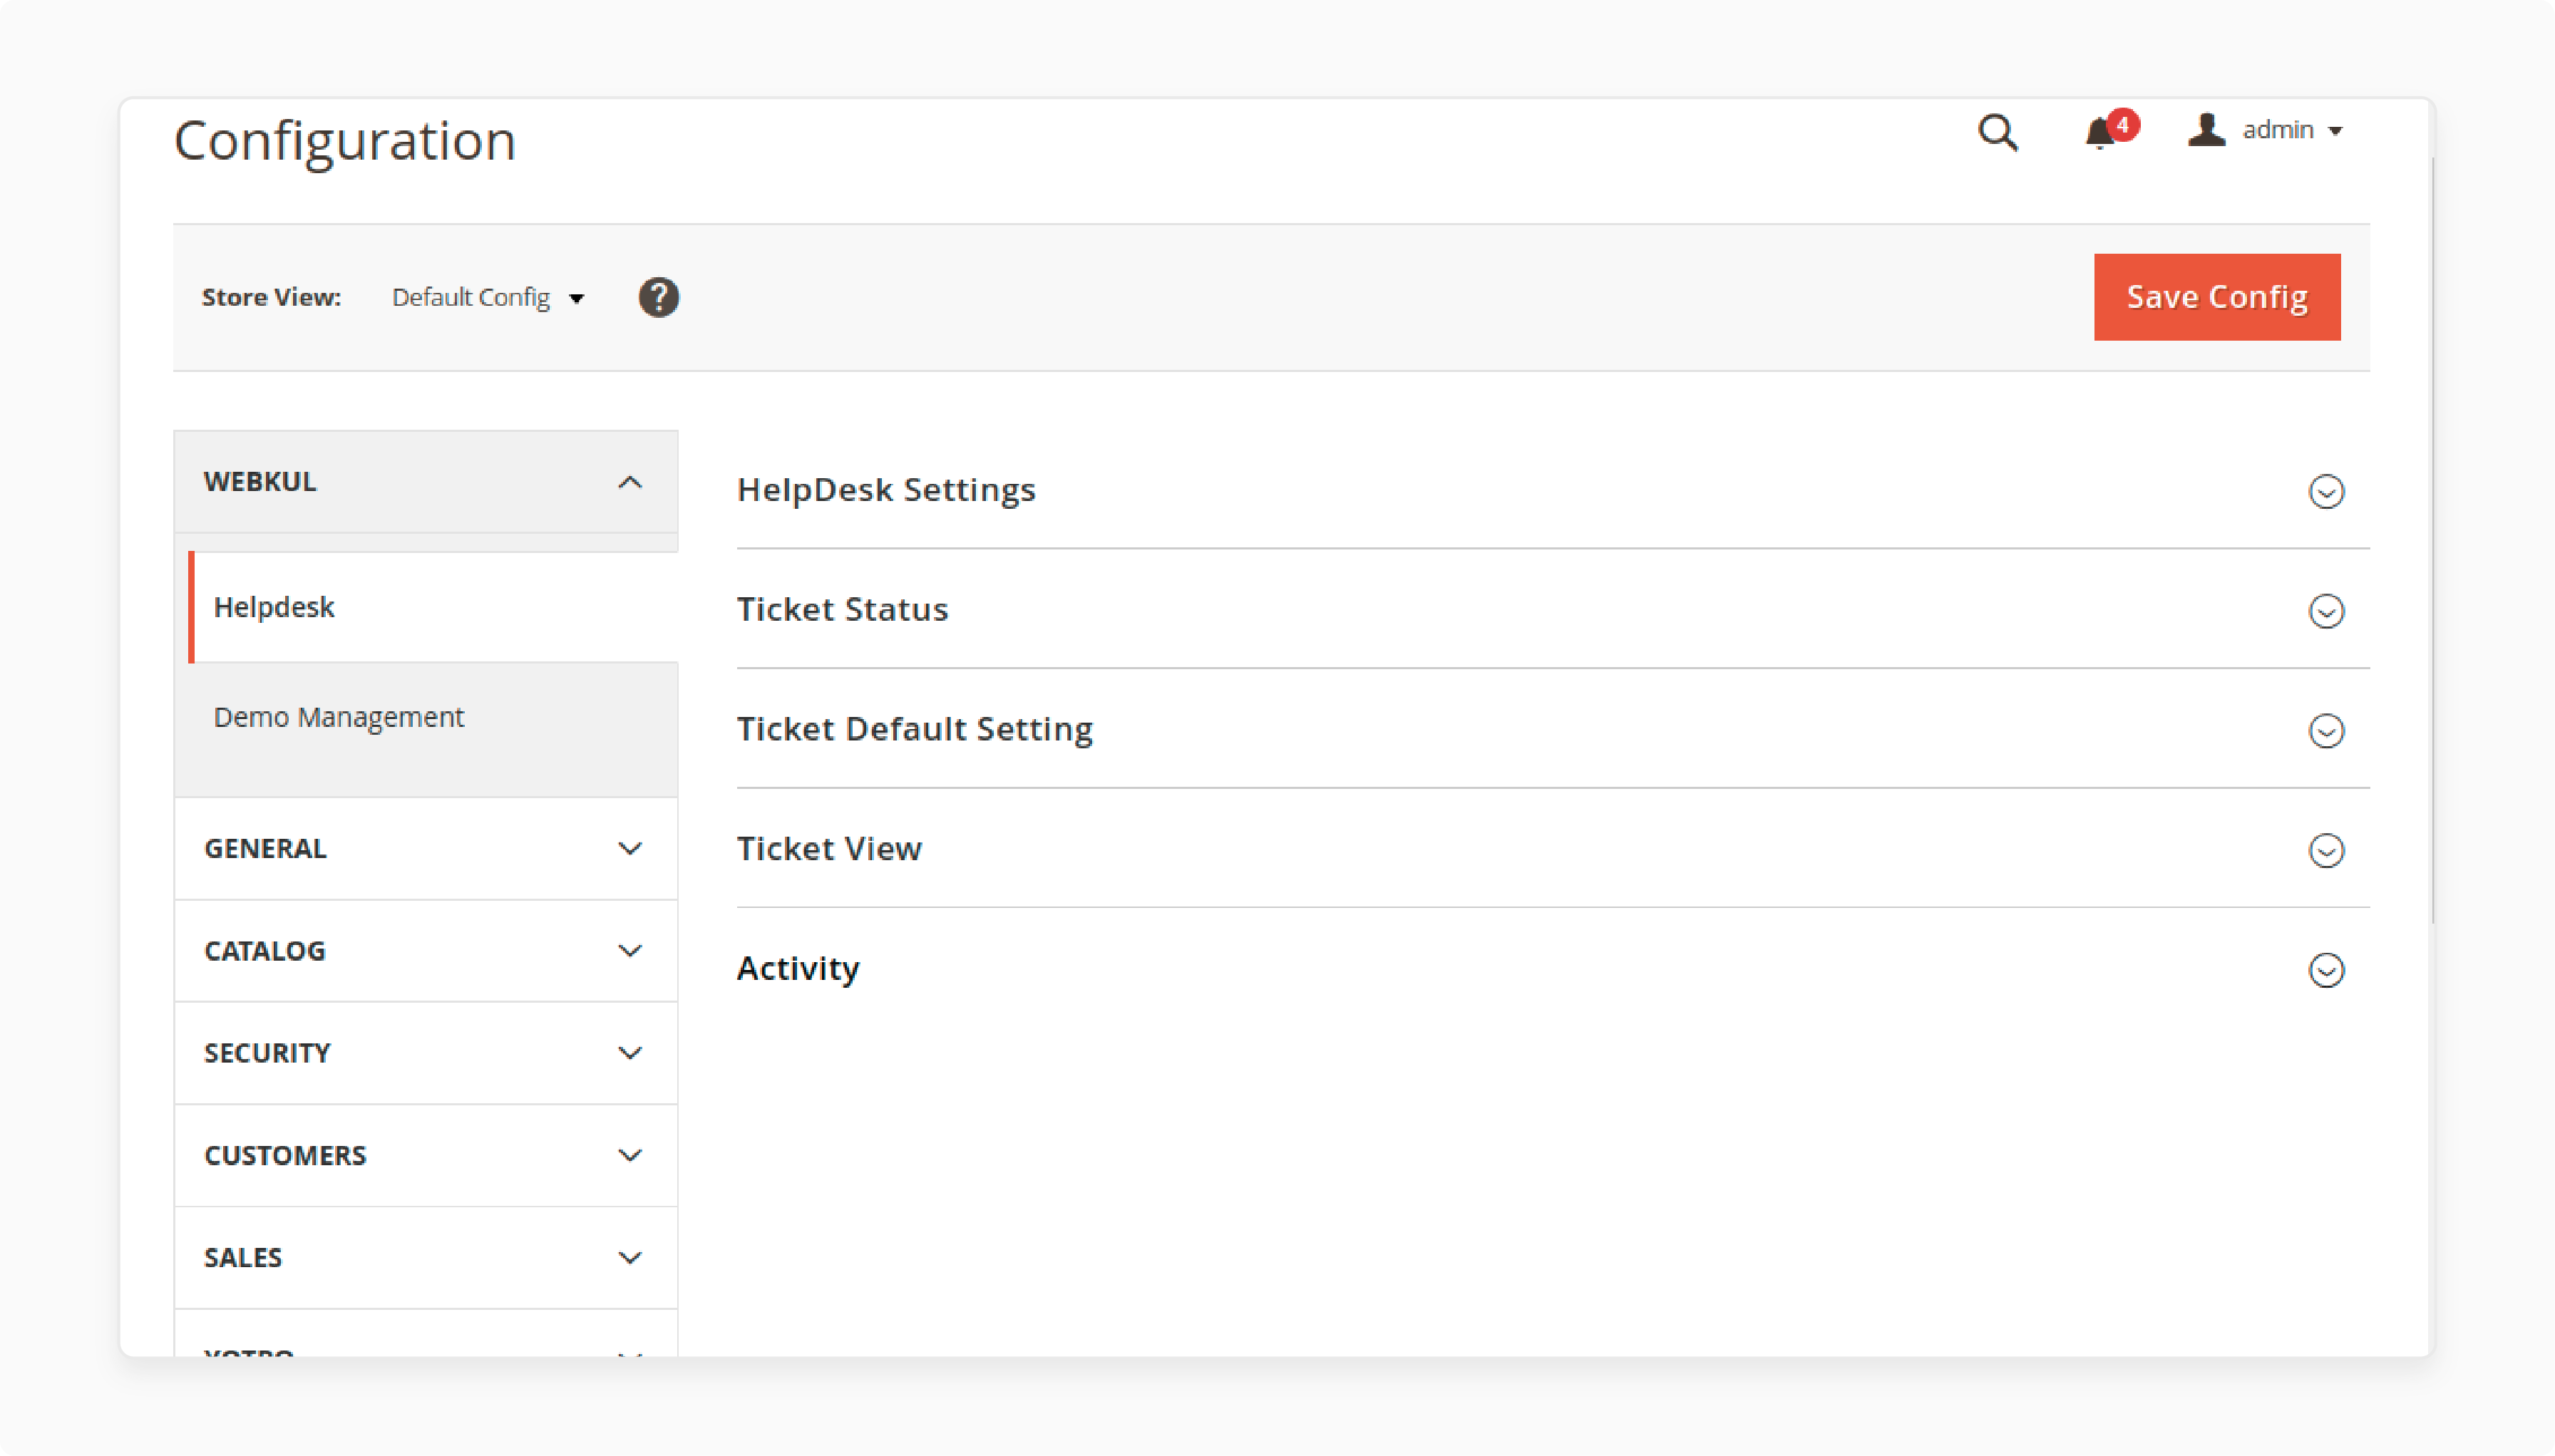The image size is (2555, 1456).
Task: Open the Default Config store view dropdown
Action: (488, 297)
